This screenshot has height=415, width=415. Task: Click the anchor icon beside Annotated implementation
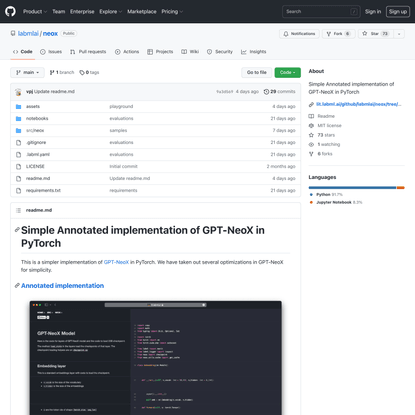(x=17, y=286)
